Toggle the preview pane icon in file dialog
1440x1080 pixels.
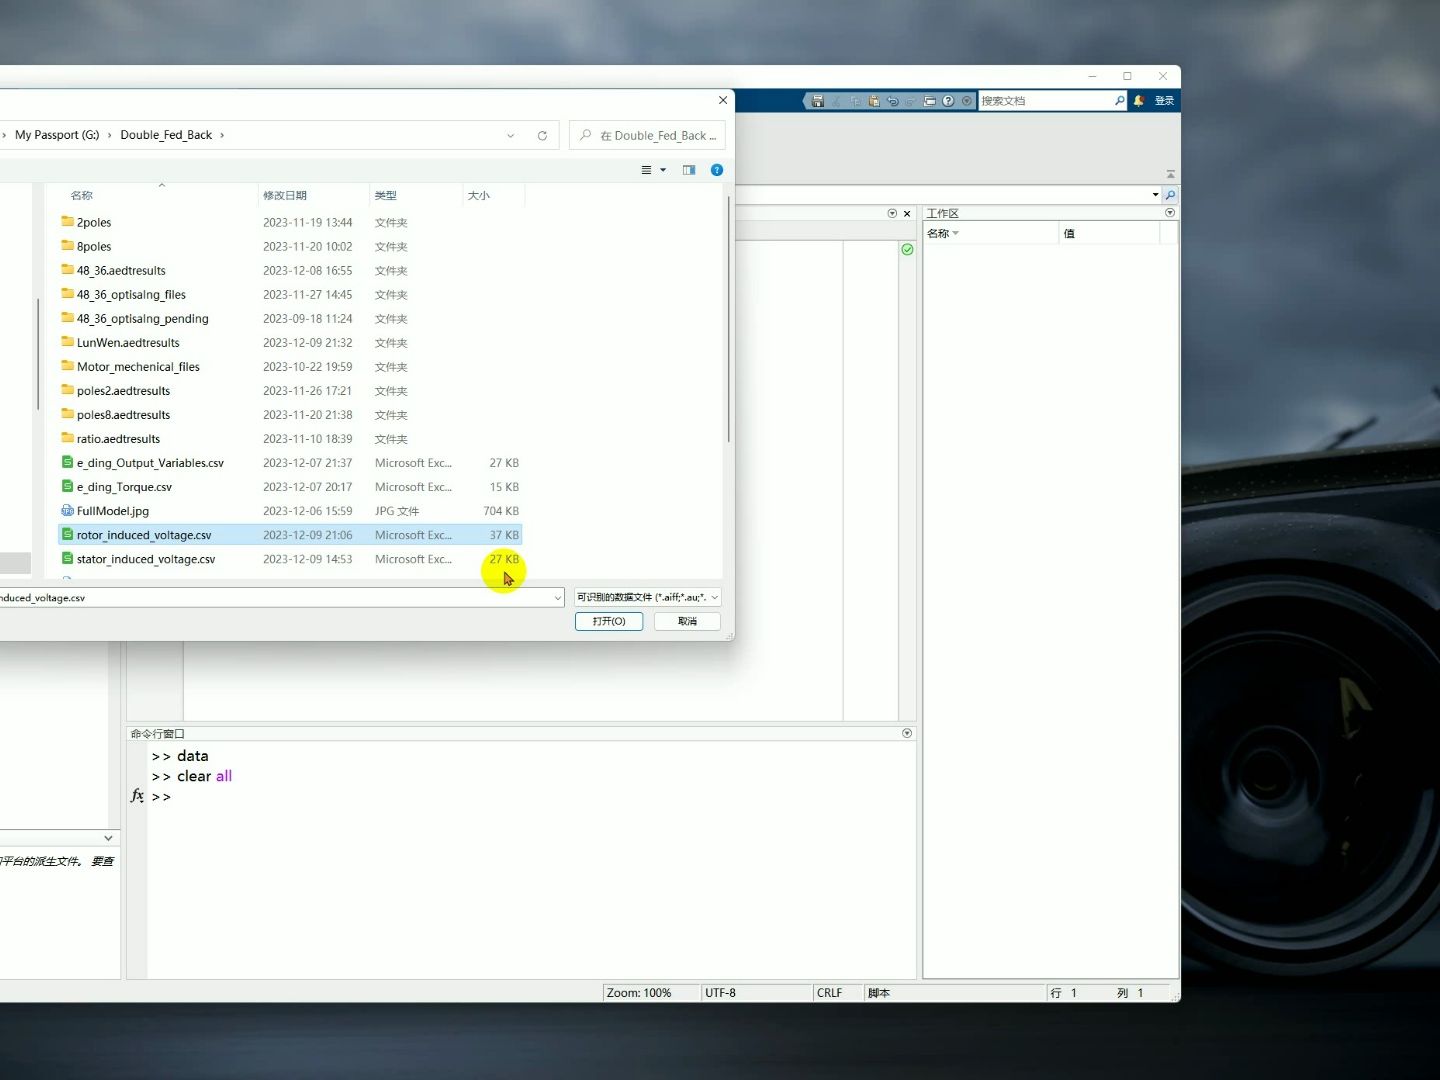pyautogui.click(x=689, y=170)
